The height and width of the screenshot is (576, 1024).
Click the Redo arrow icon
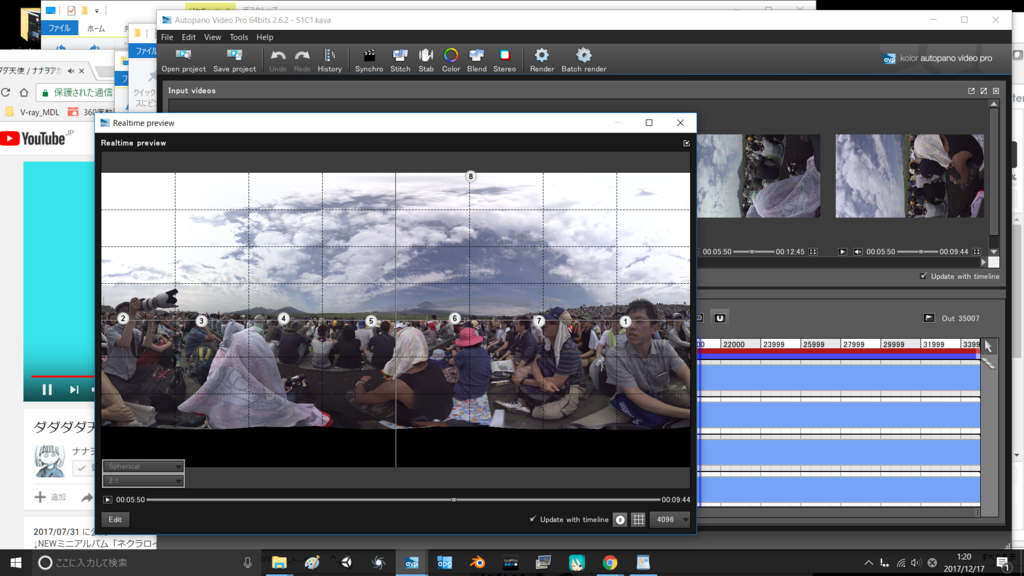pos(302,56)
